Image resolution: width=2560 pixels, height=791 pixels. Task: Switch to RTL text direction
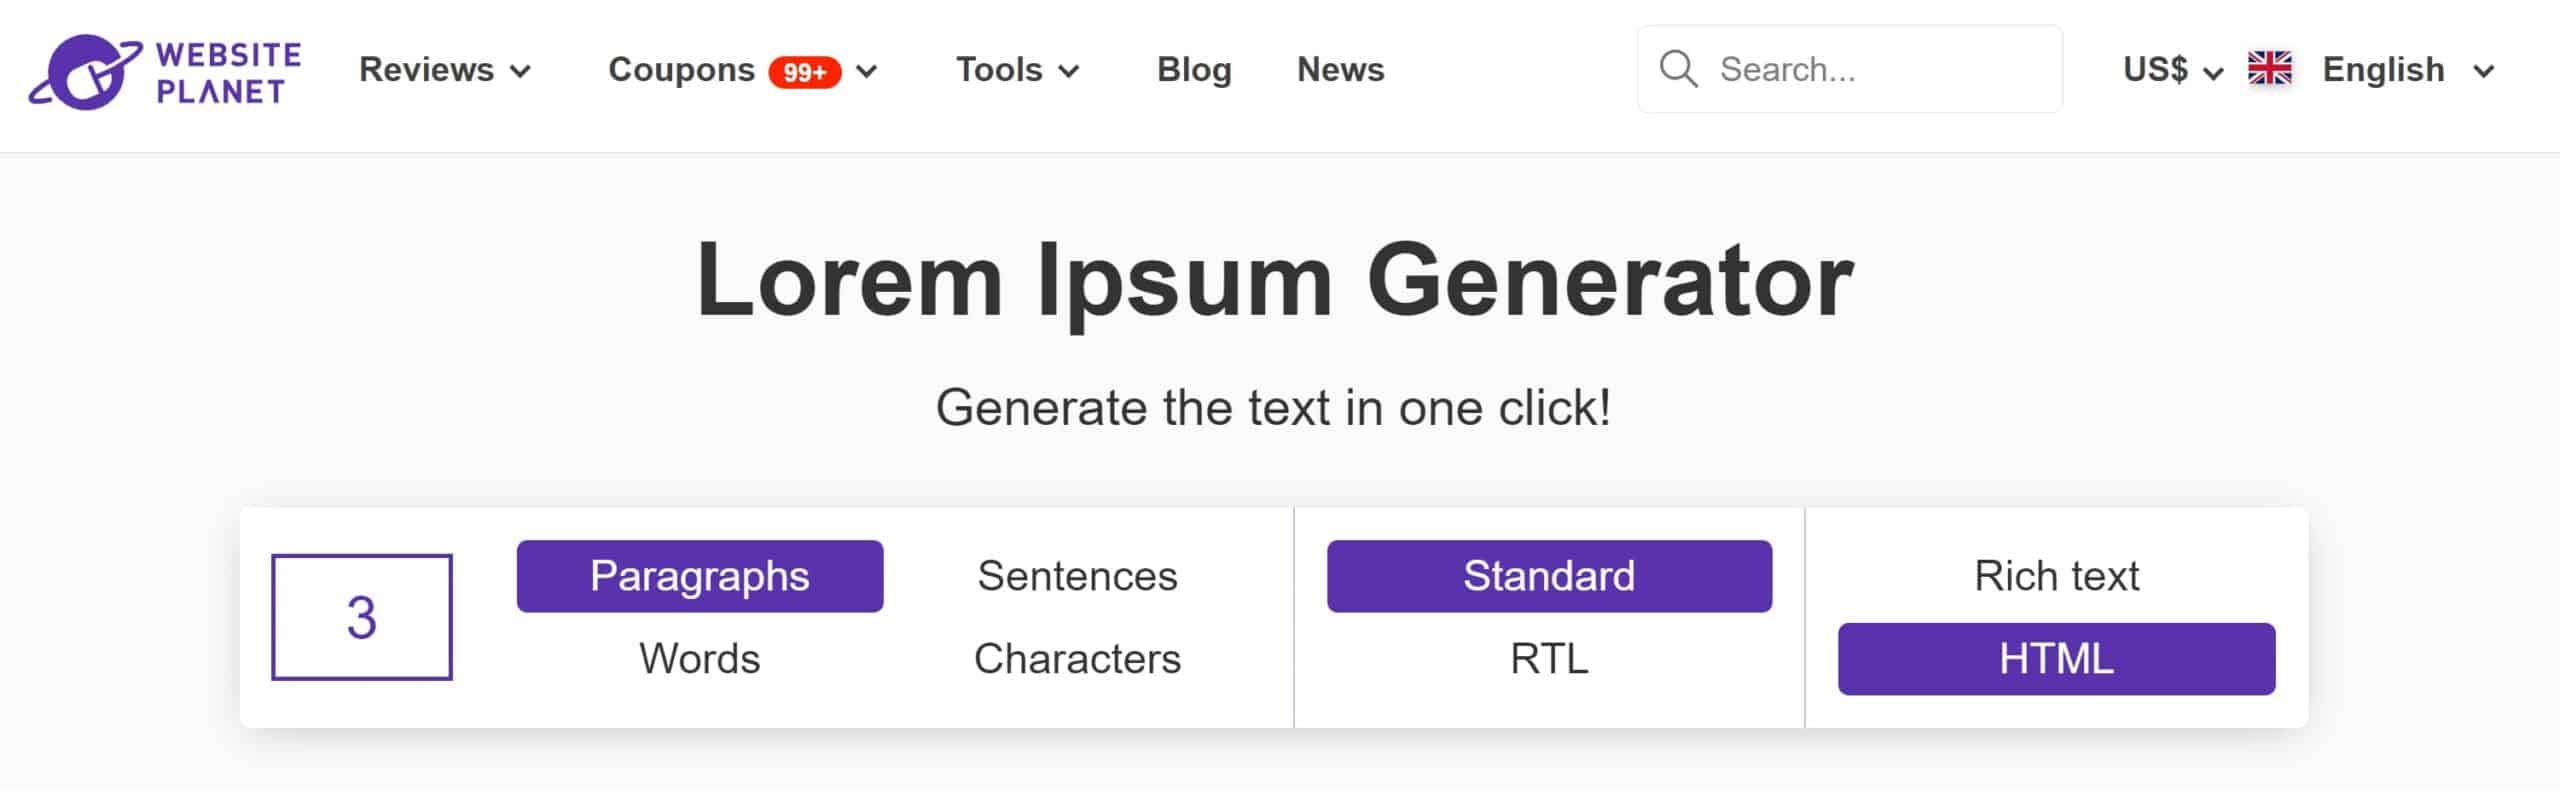click(1548, 659)
